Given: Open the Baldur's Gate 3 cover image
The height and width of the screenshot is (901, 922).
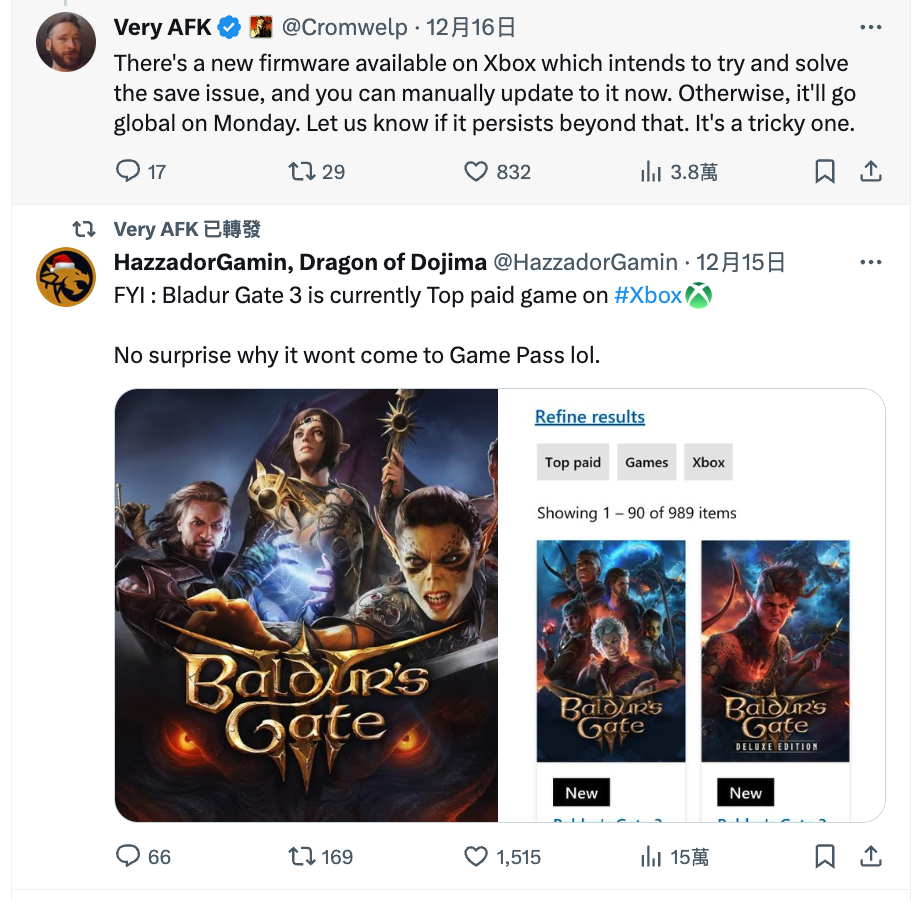Looking at the screenshot, I should coord(306,605).
